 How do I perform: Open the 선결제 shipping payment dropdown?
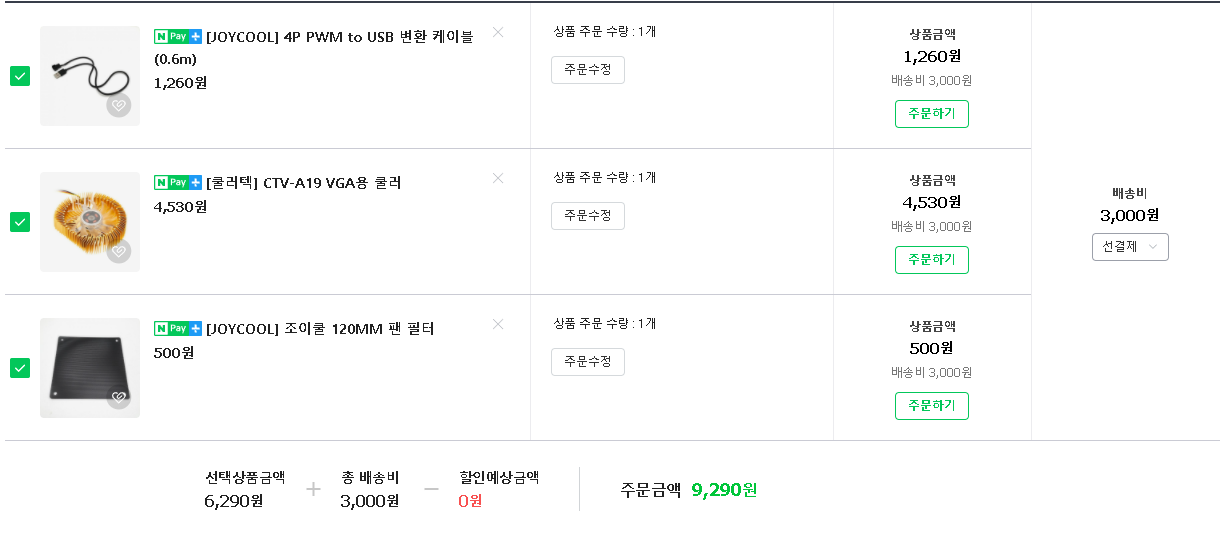[x=1130, y=247]
